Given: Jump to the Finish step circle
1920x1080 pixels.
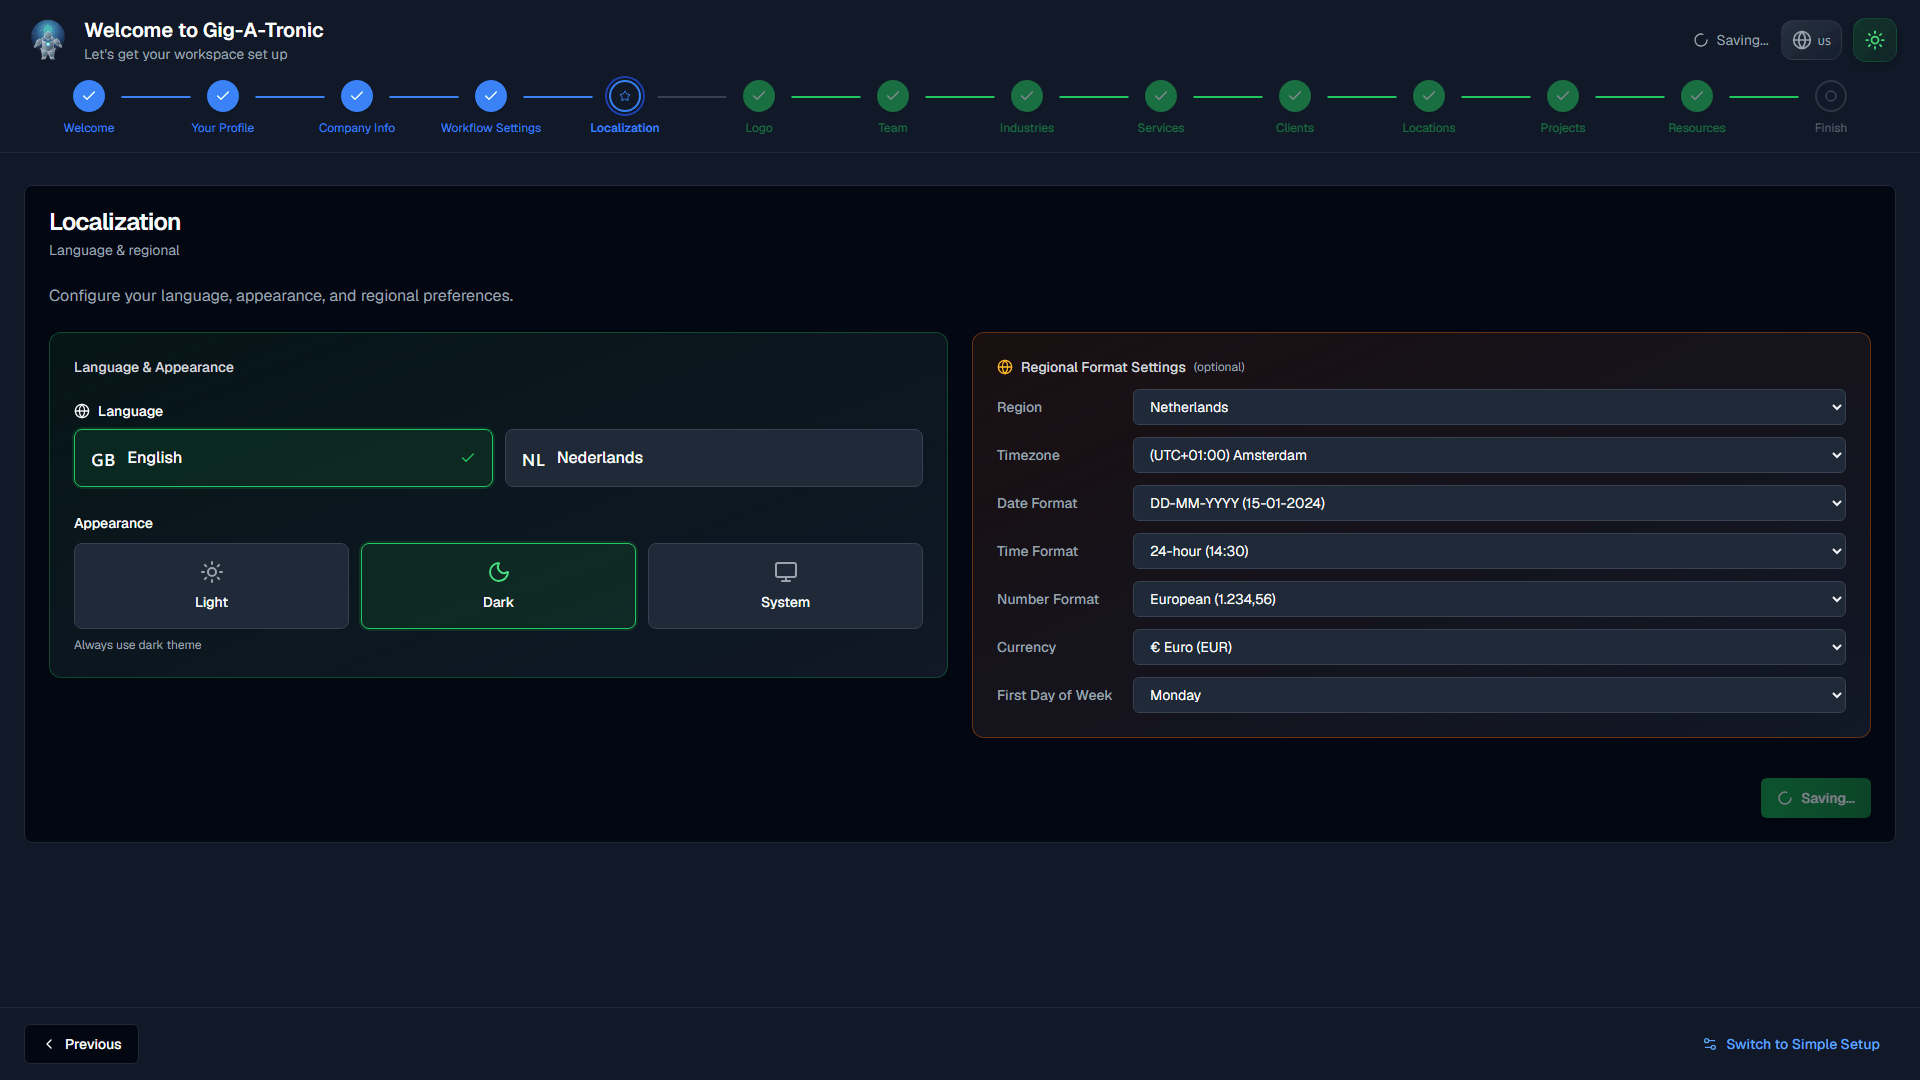Looking at the screenshot, I should (x=1831, y=96).
